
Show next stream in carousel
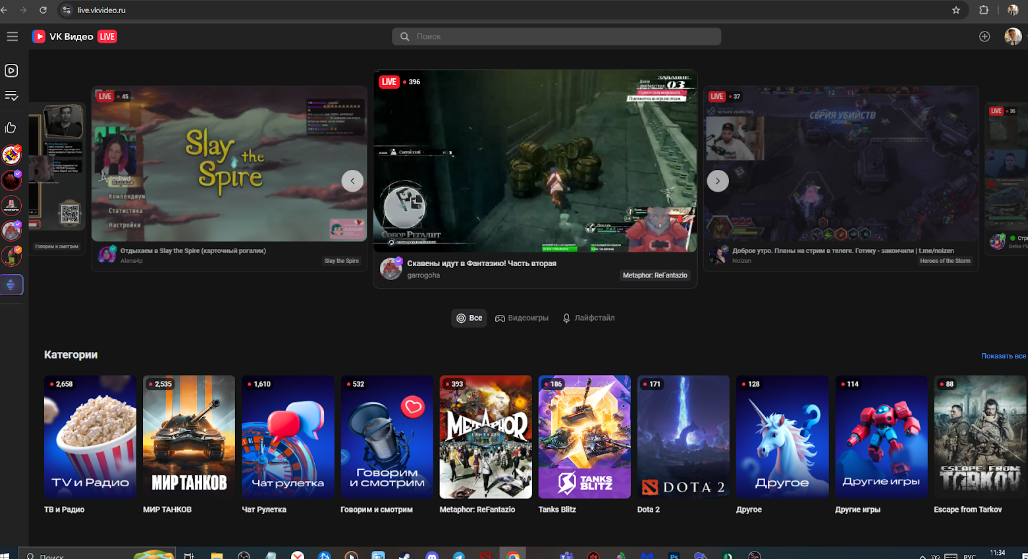coord(718,181)
